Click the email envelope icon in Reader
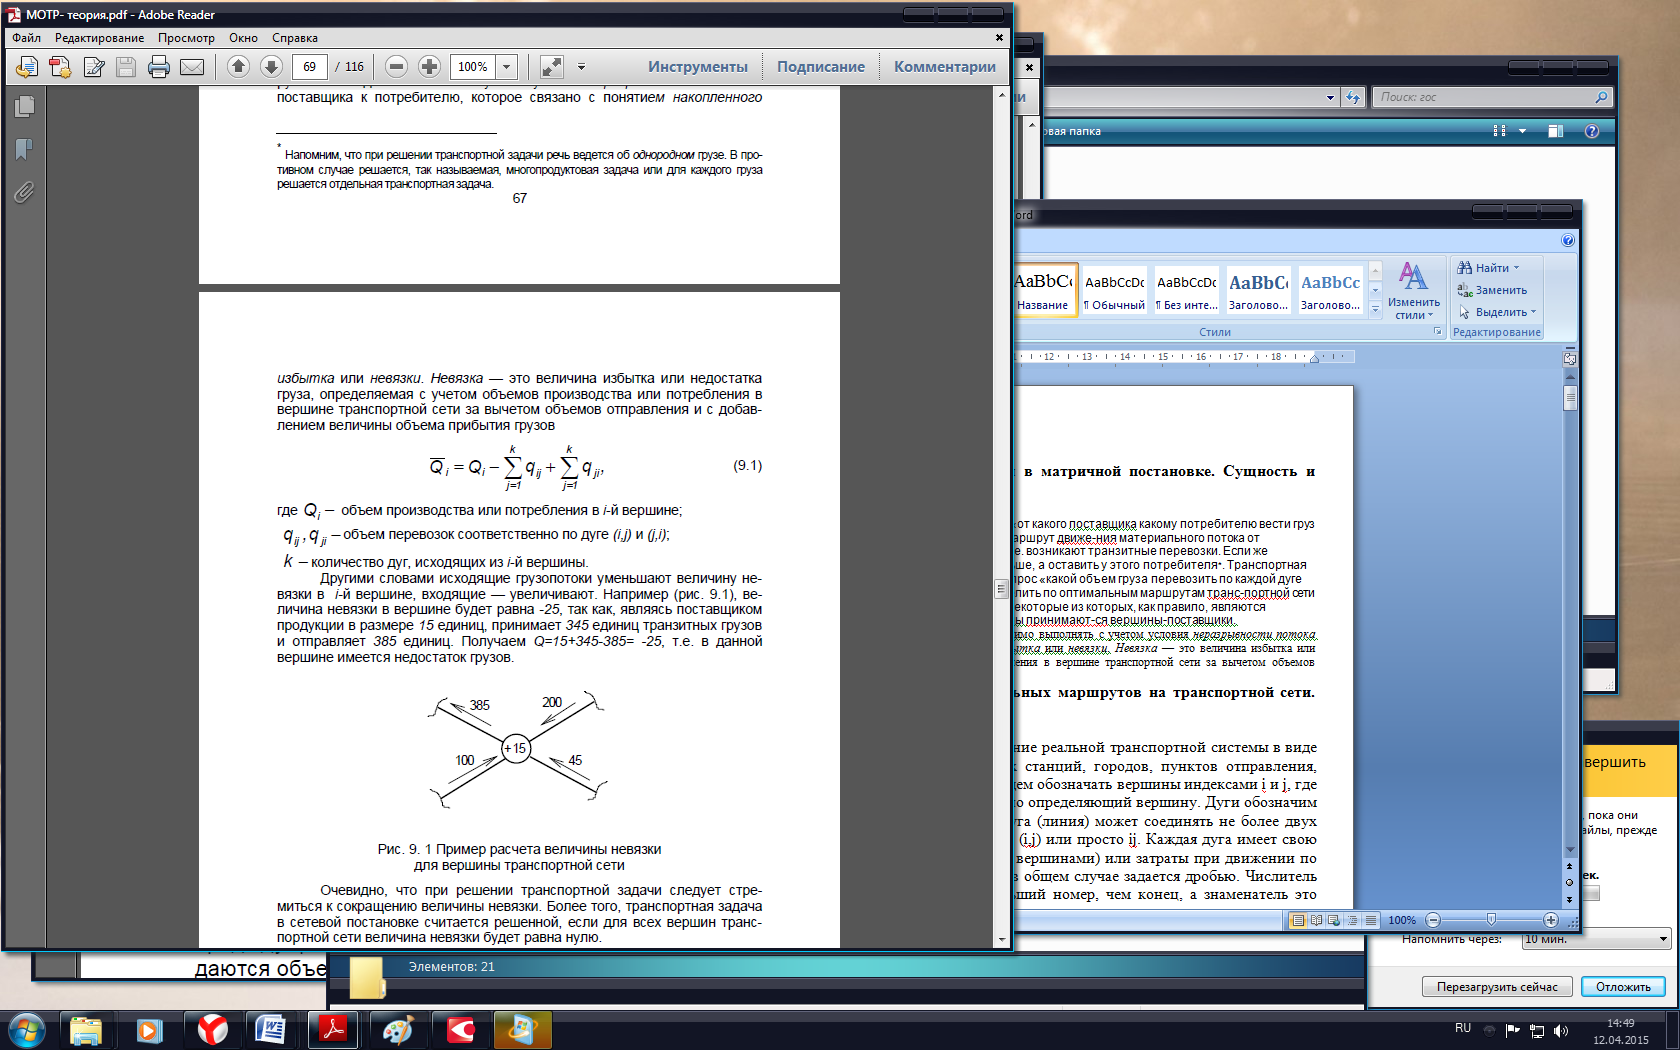 click(x=192, y=67)
